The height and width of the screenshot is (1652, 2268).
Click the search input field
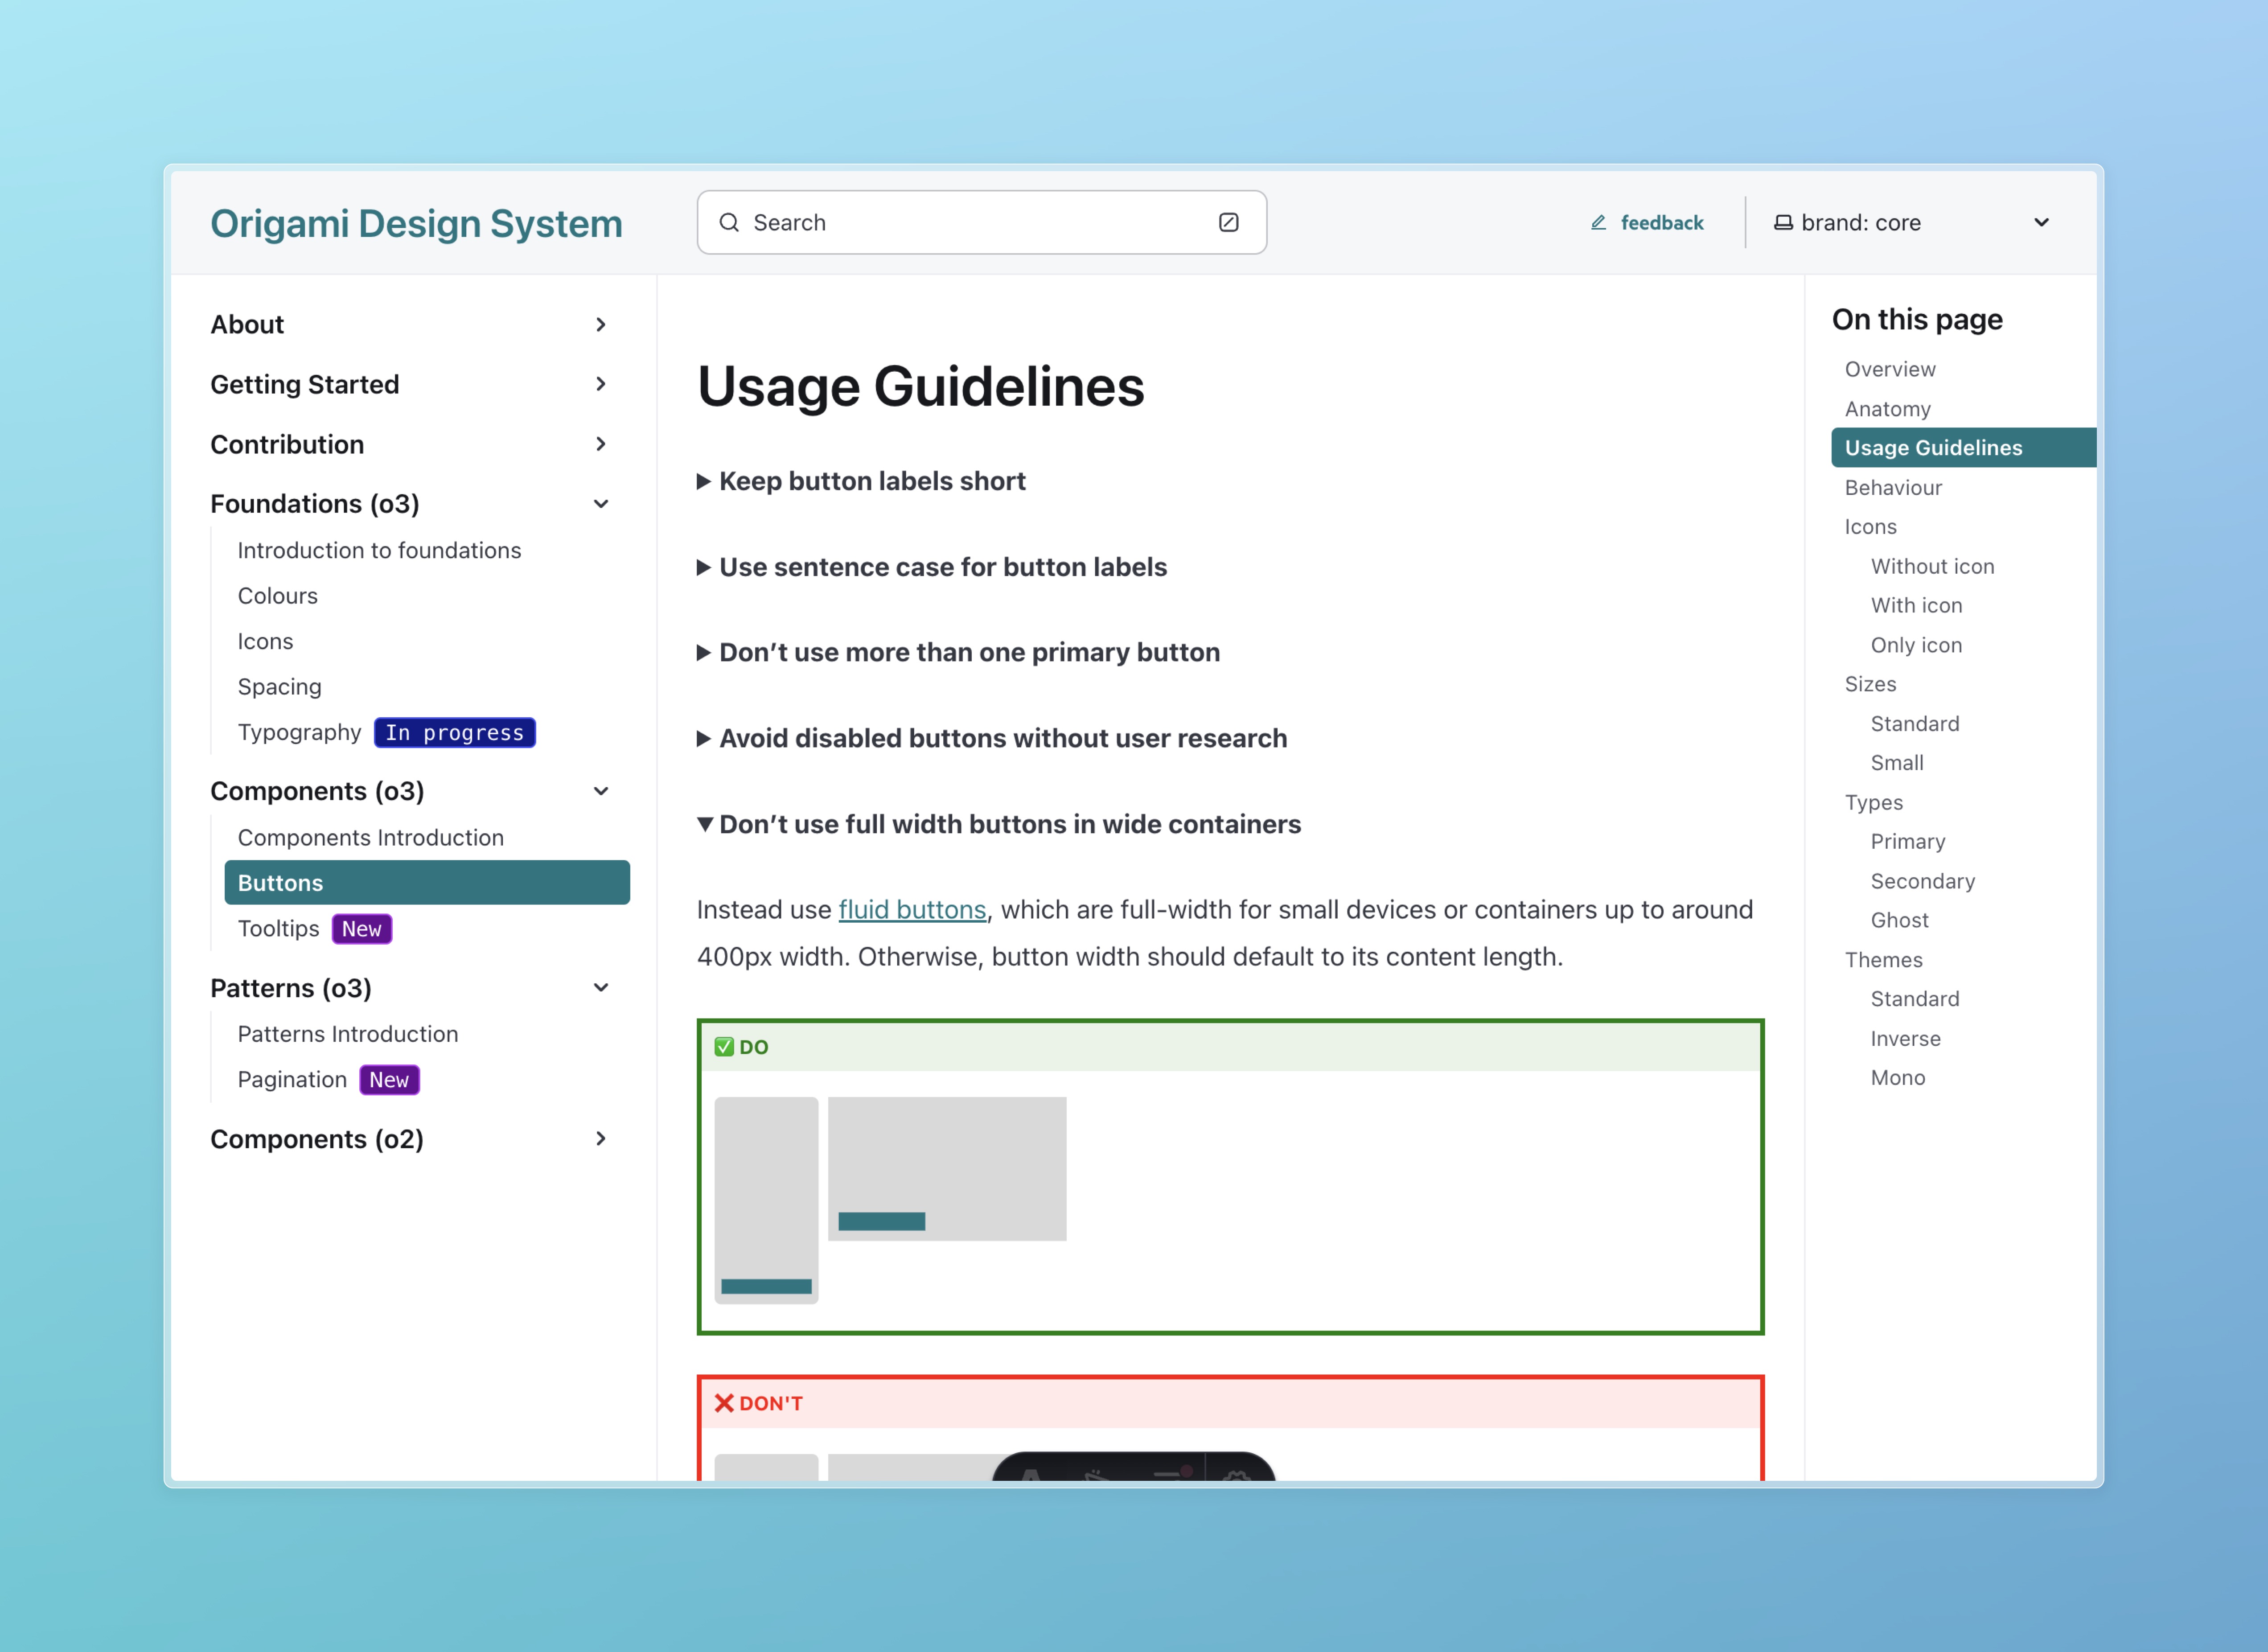[x=981, y=222]
